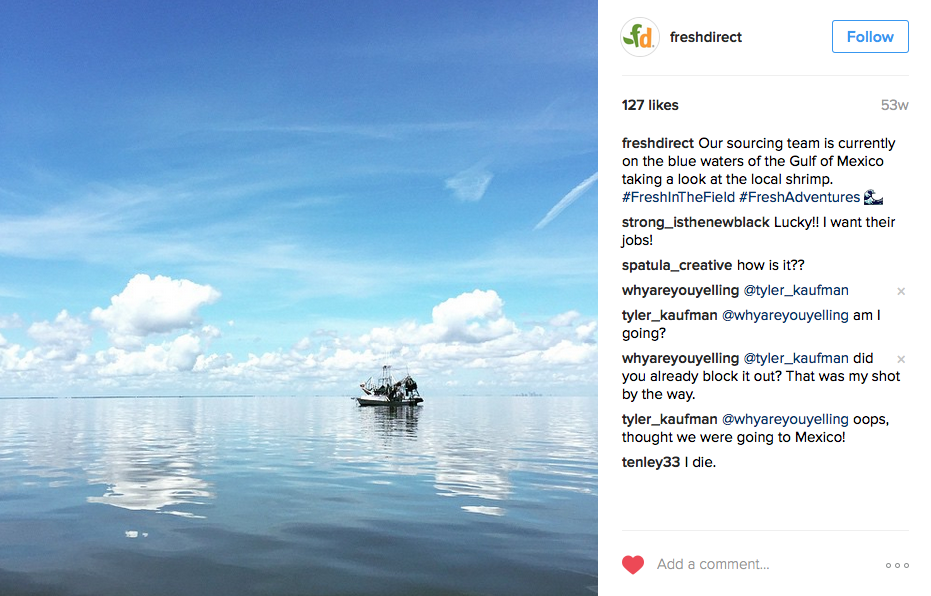Image resolution: width=931 pixels, height=596 pixels.
Task: Open freshdirect profile from the header username
Action: pyautogui.click(x=706, y=37)
